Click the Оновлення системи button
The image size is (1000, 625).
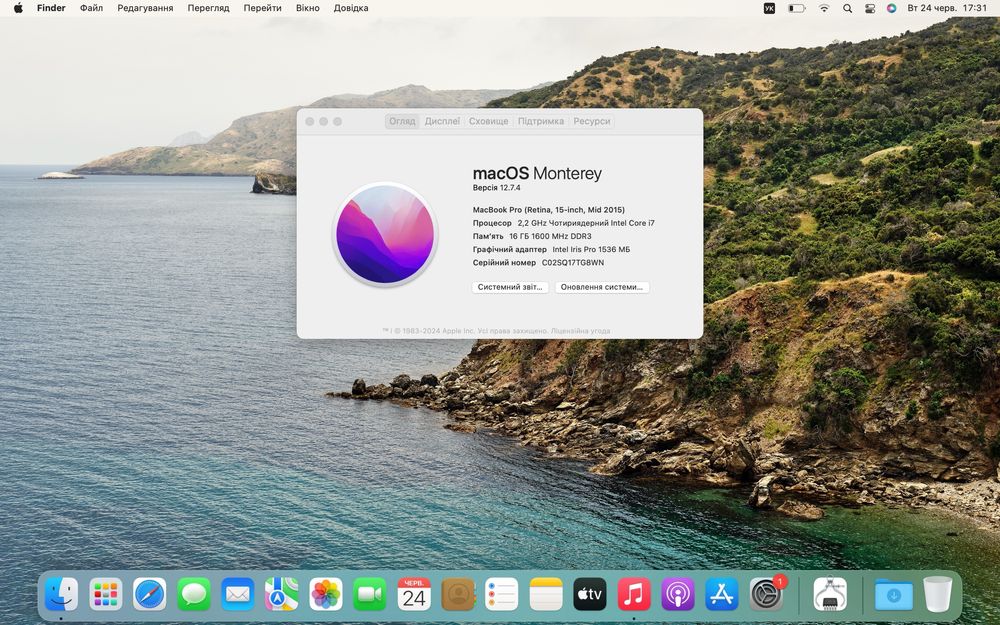[x=602, y=287]
